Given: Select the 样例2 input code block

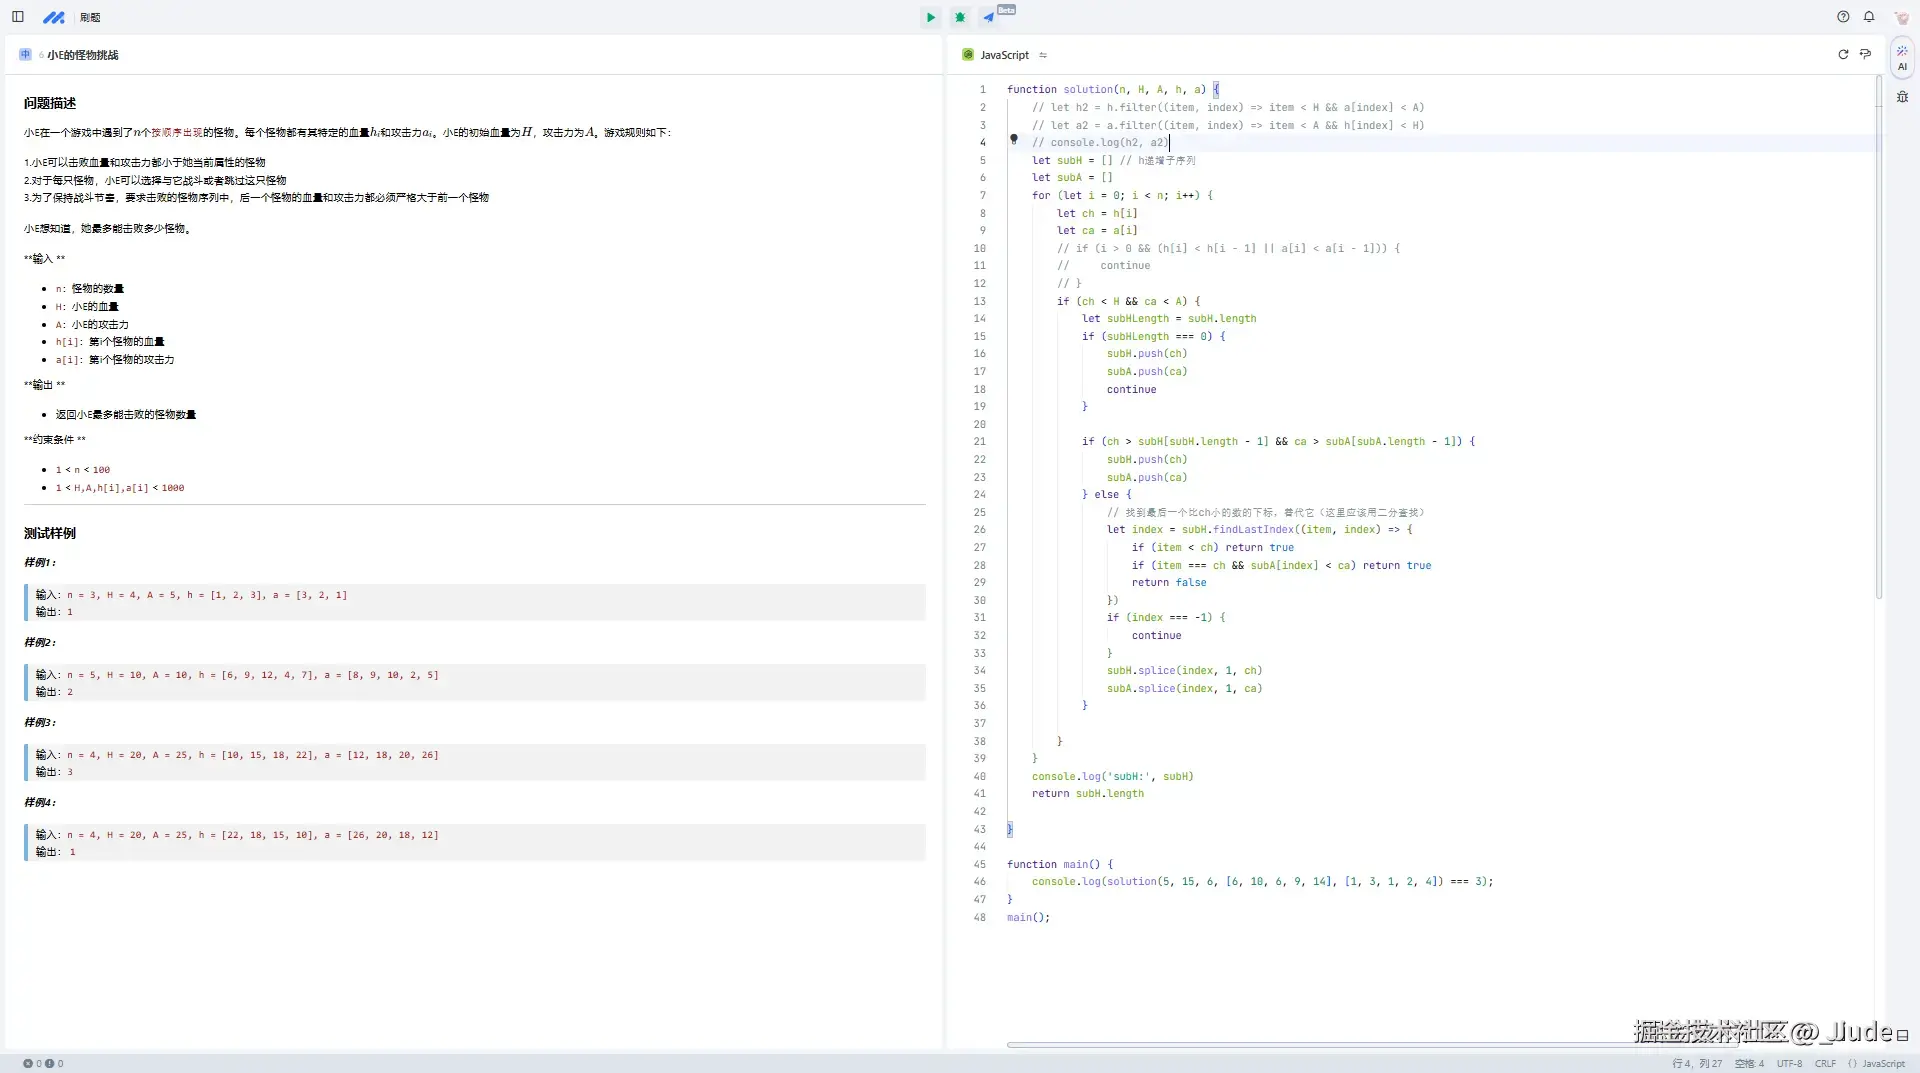Looking at the screenshot, I should [475, 682].
